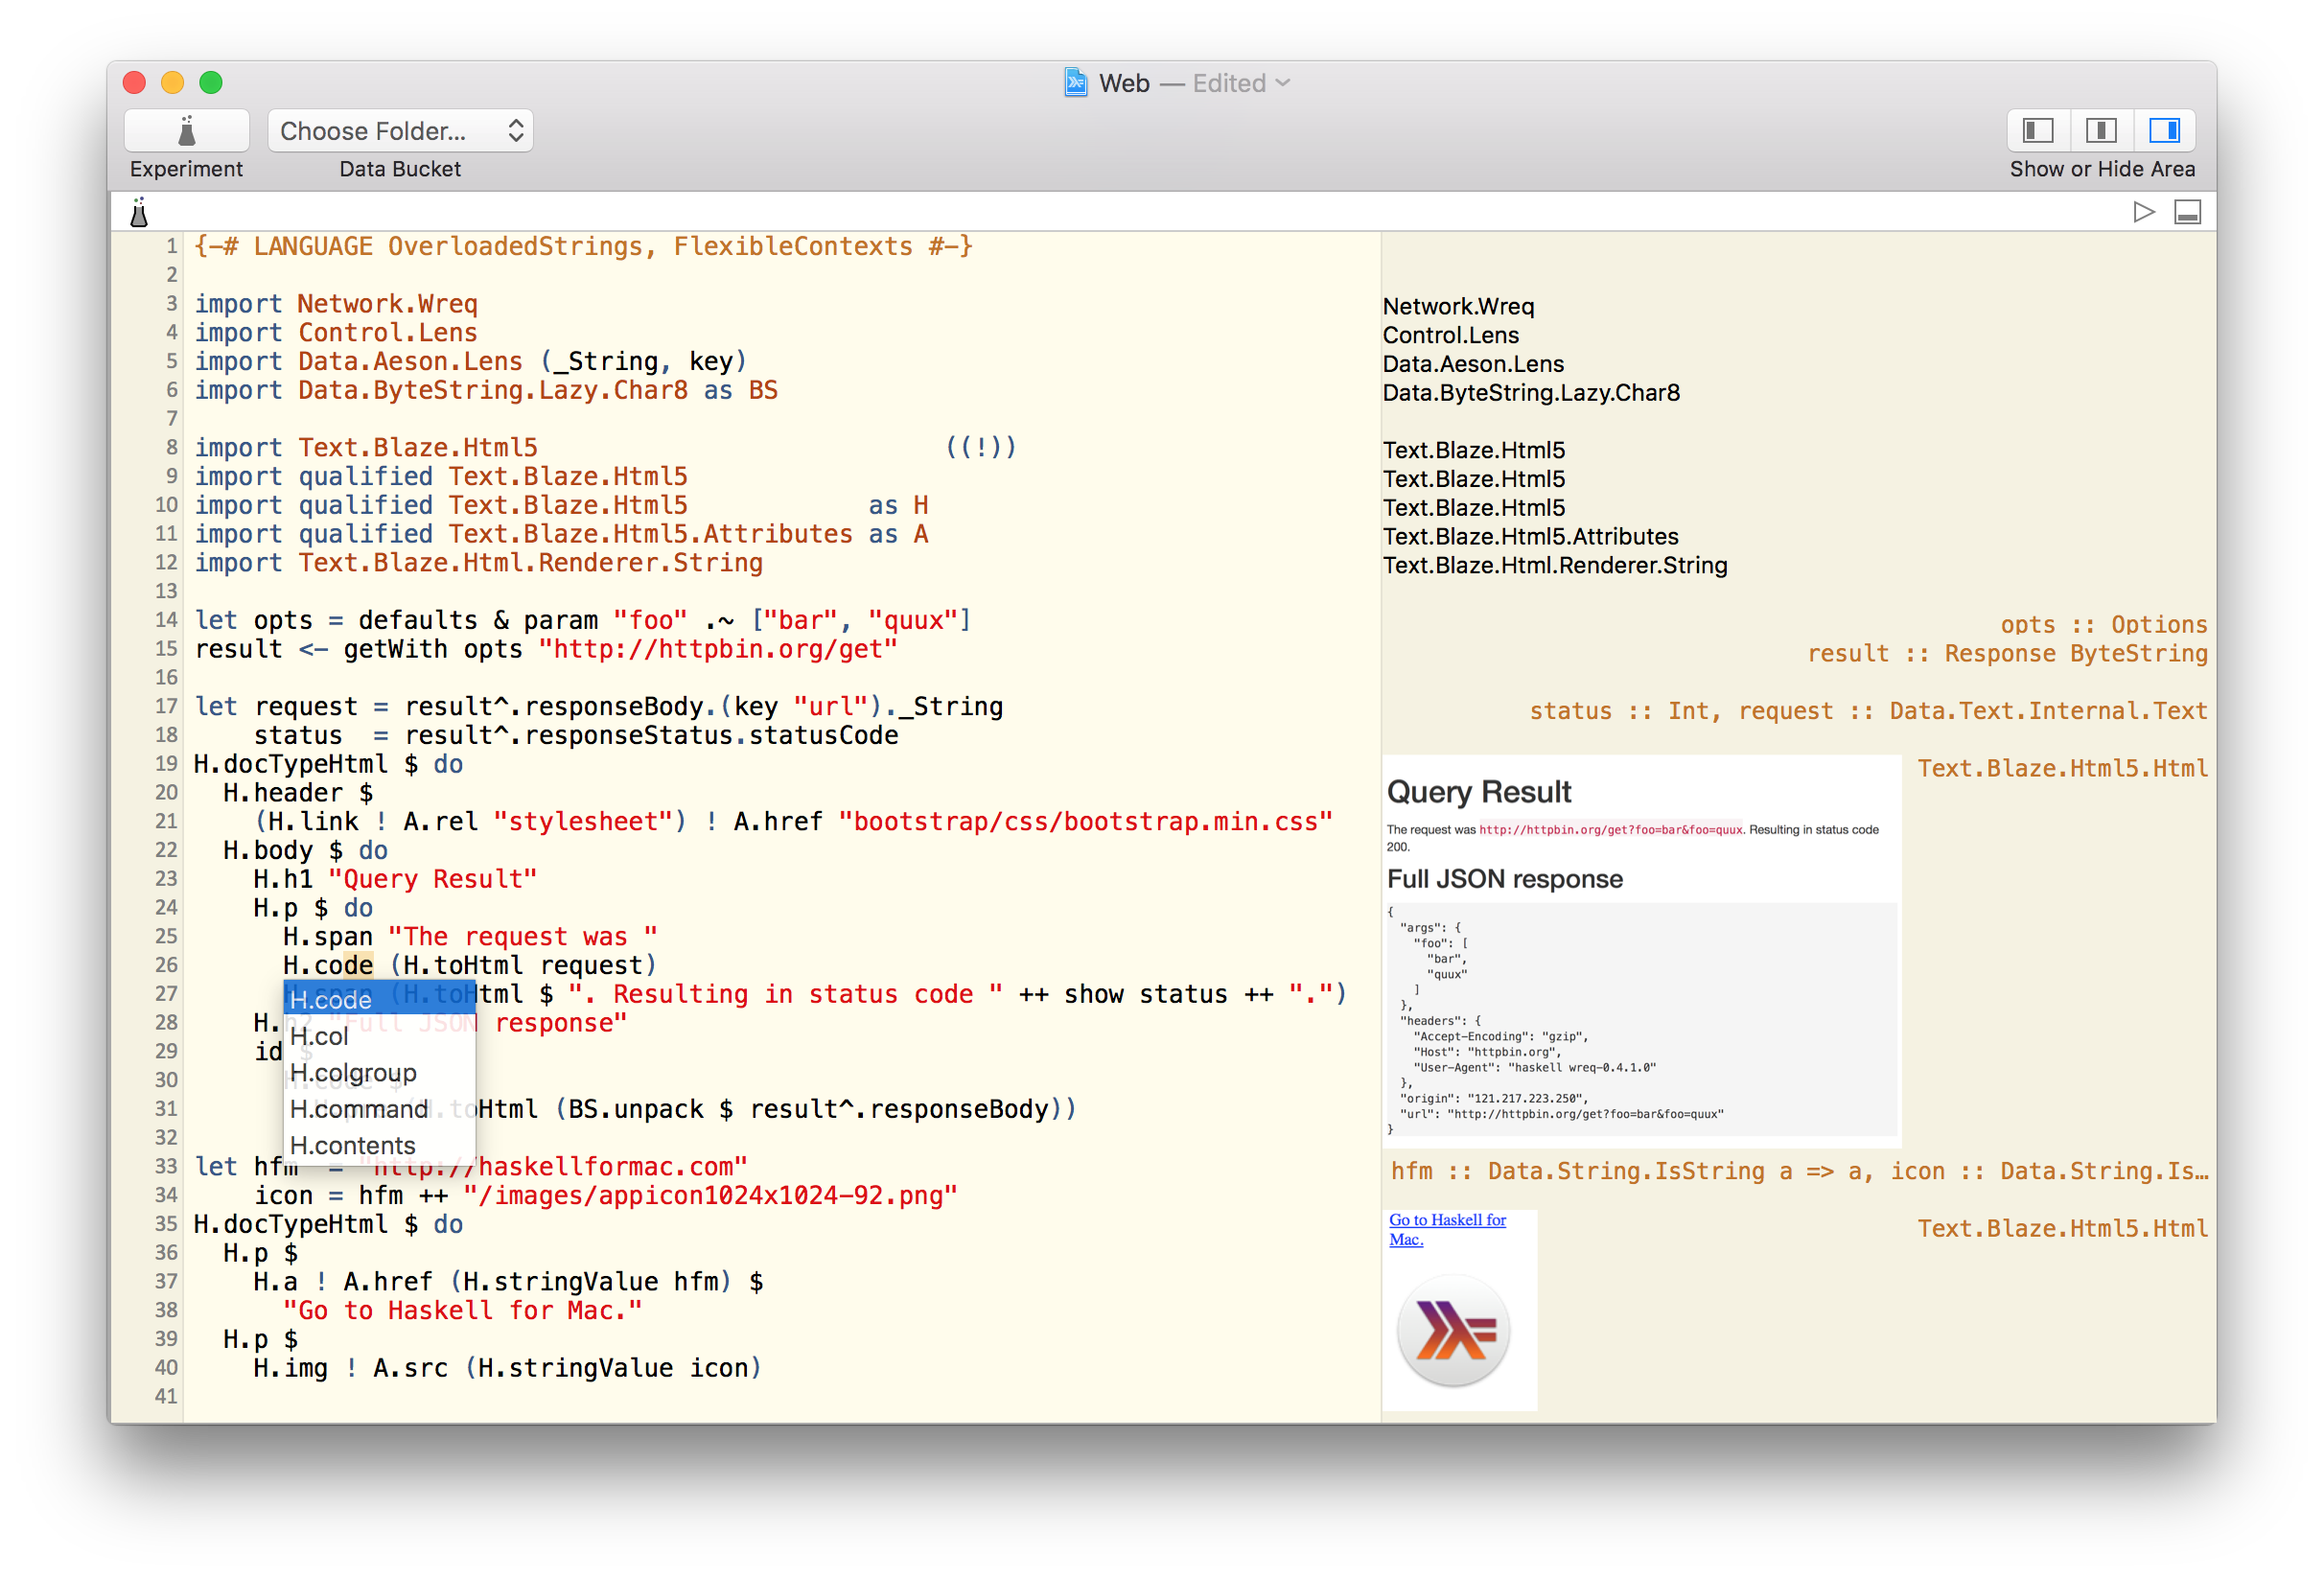This screenshot has width=2324, height=1578.
Task: Click the Query Result heading in preview
Action: point(1478,792)
